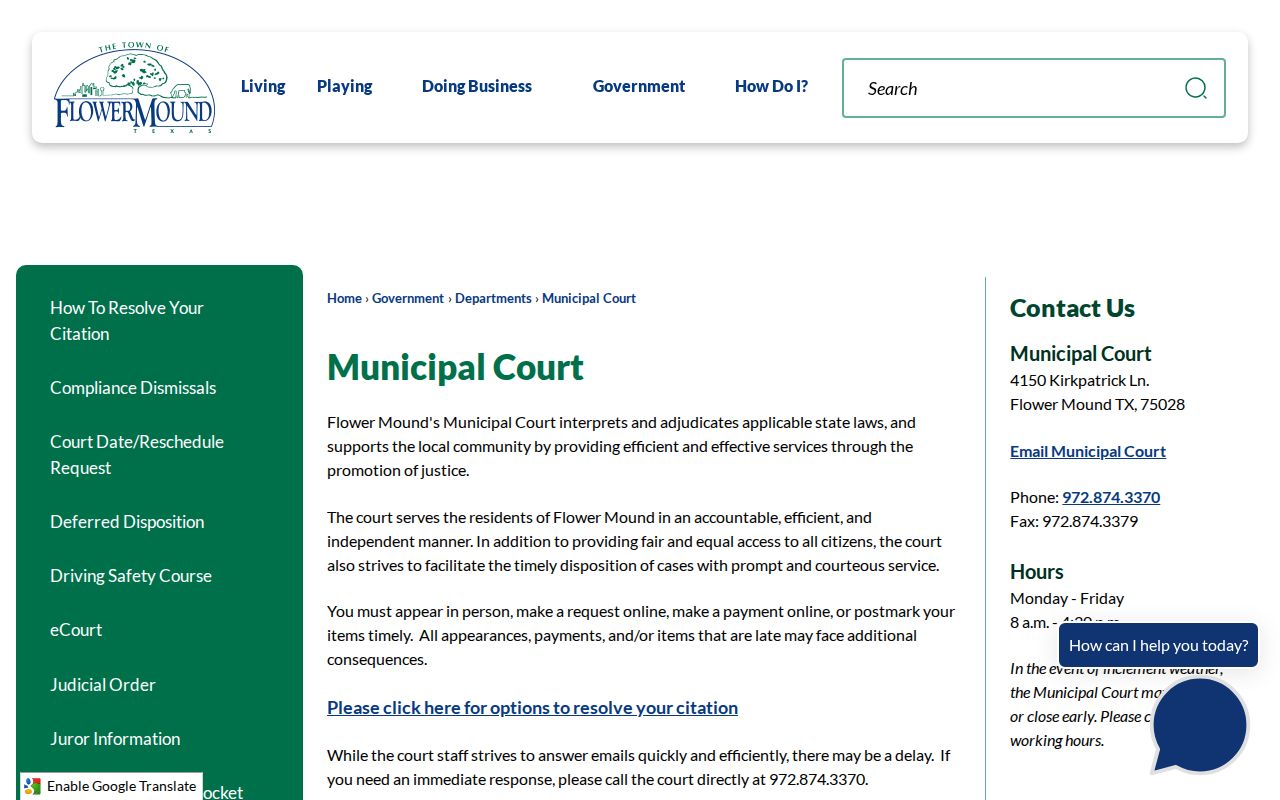Click the Google Translate icon

point(32,786)
